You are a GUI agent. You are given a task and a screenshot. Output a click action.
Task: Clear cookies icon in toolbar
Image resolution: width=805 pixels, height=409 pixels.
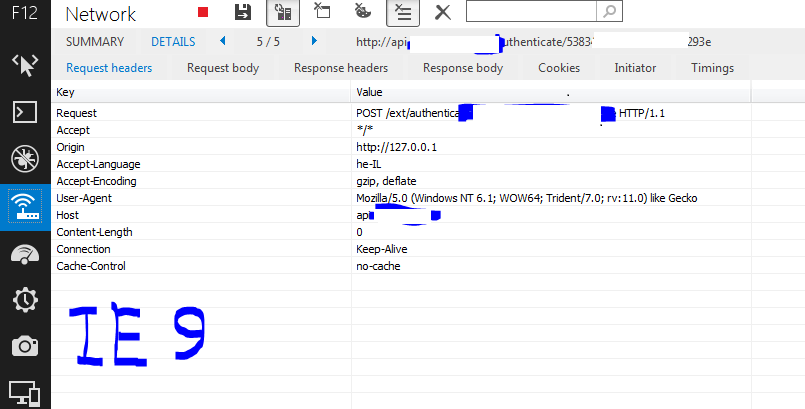(x=363, y=10)
